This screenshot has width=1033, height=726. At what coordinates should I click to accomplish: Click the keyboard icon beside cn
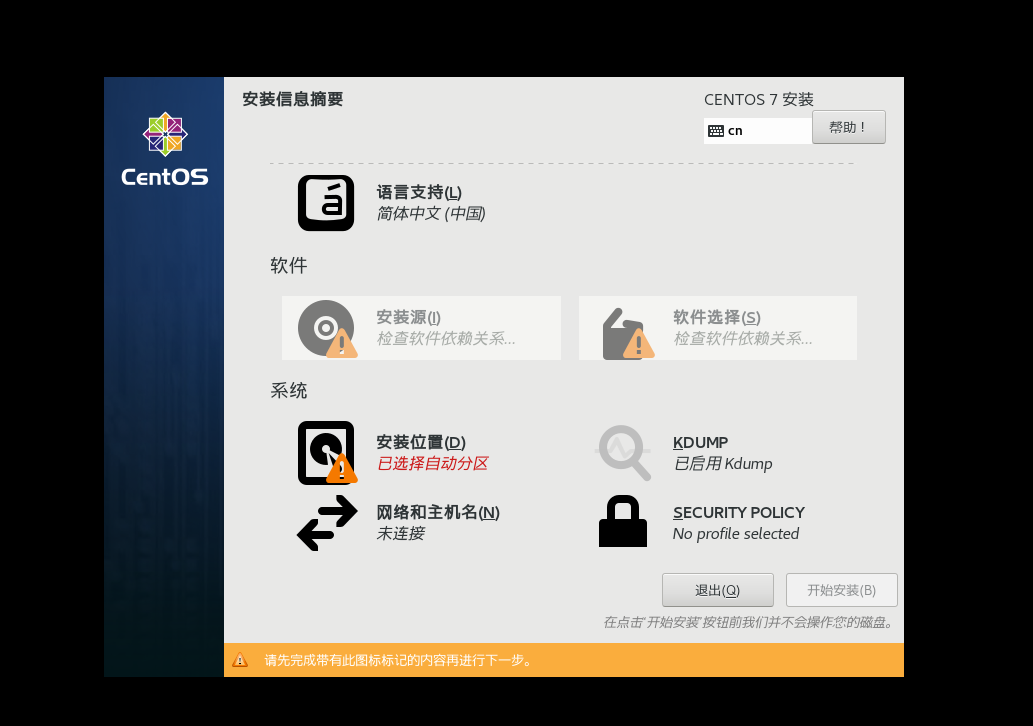point(716,131)
